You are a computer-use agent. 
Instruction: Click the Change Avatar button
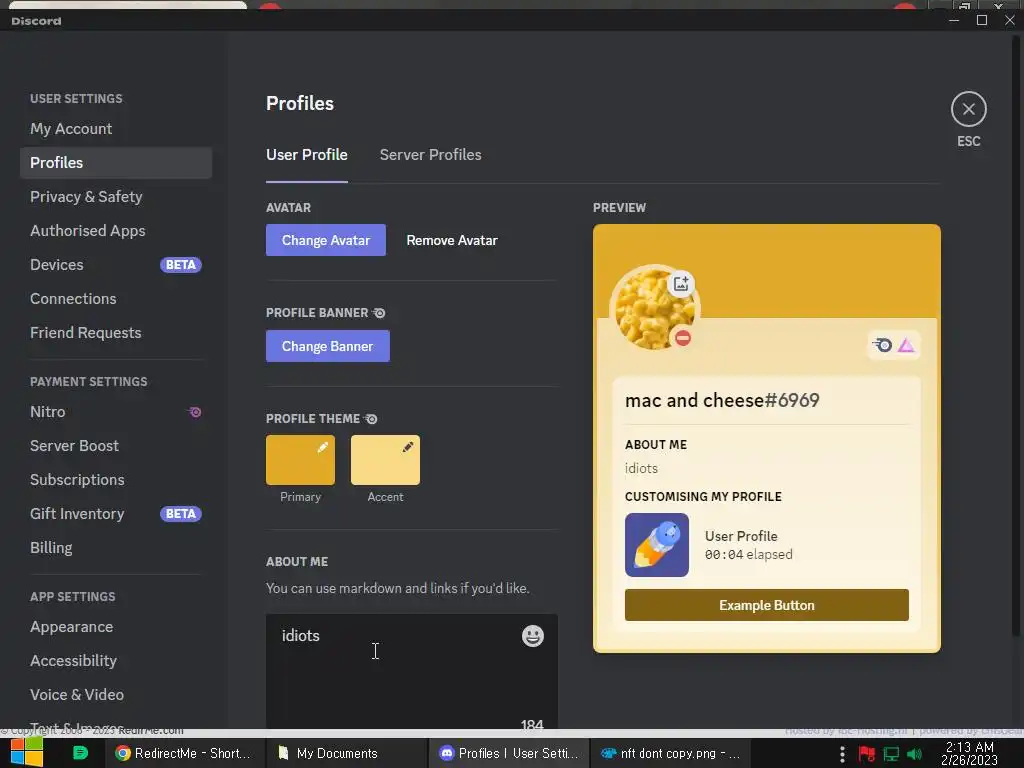point(326,240)
